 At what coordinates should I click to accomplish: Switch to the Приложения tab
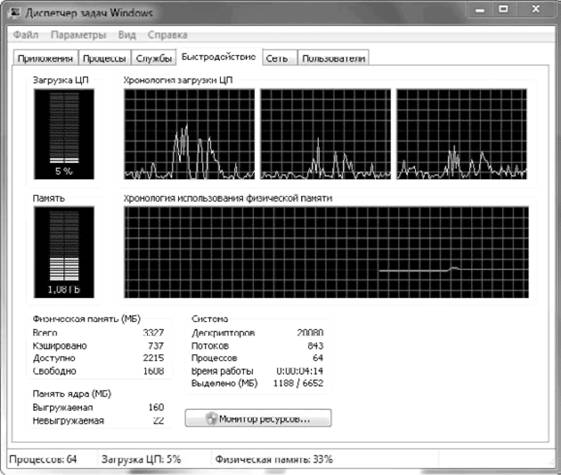[45, 58]
